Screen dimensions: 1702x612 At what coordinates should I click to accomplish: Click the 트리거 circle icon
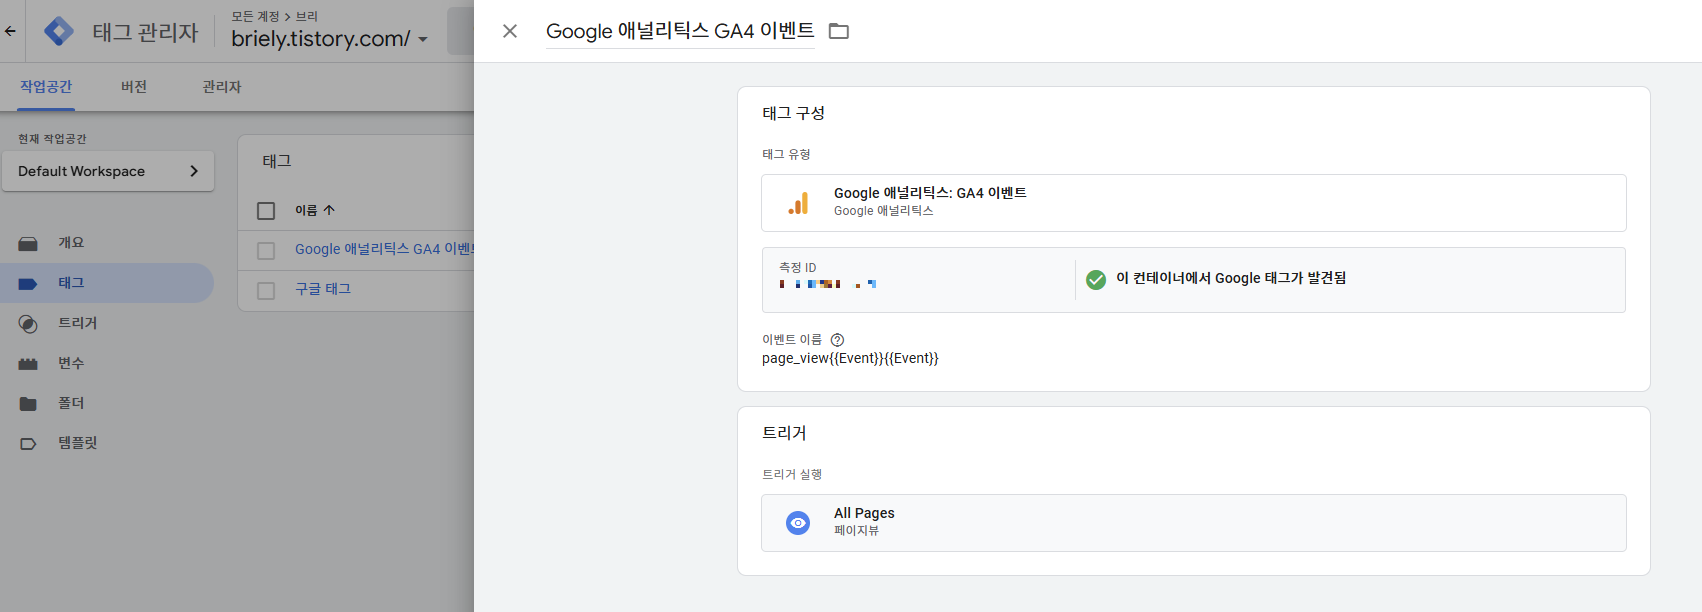[x=28, y=323]
